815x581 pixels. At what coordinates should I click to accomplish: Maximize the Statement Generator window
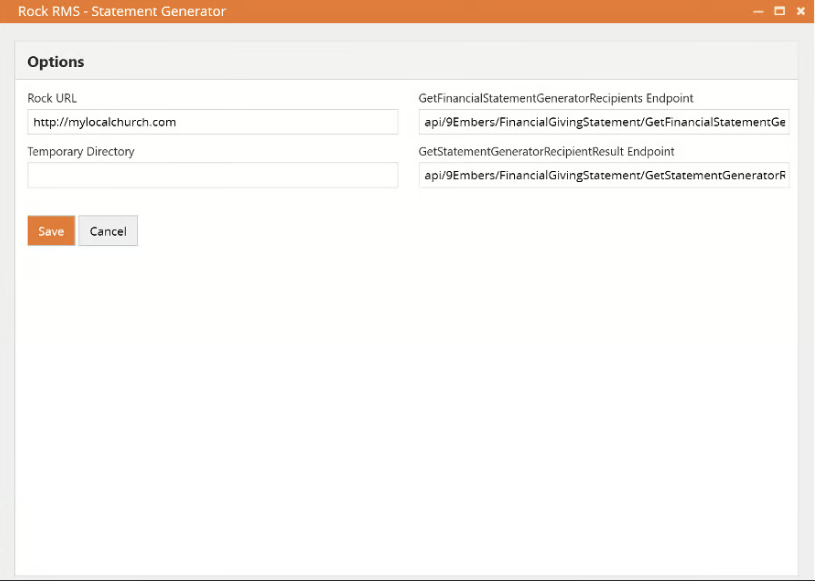coord(780,11)
